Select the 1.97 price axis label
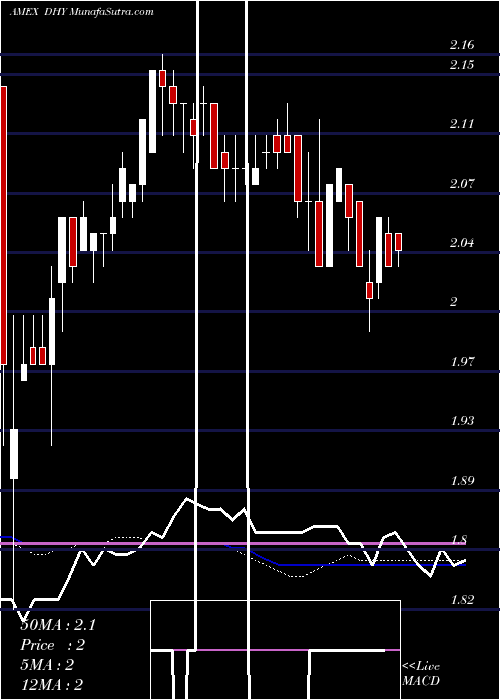The height and width of the screenshot is (700, 500). coord(462,361)
